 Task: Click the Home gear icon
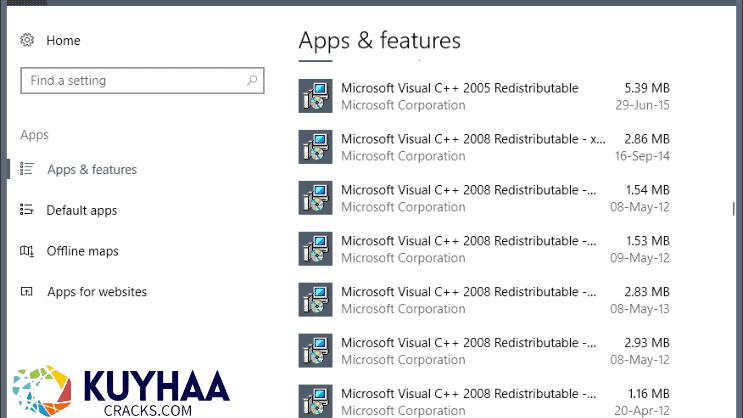(x=27, y=40)
